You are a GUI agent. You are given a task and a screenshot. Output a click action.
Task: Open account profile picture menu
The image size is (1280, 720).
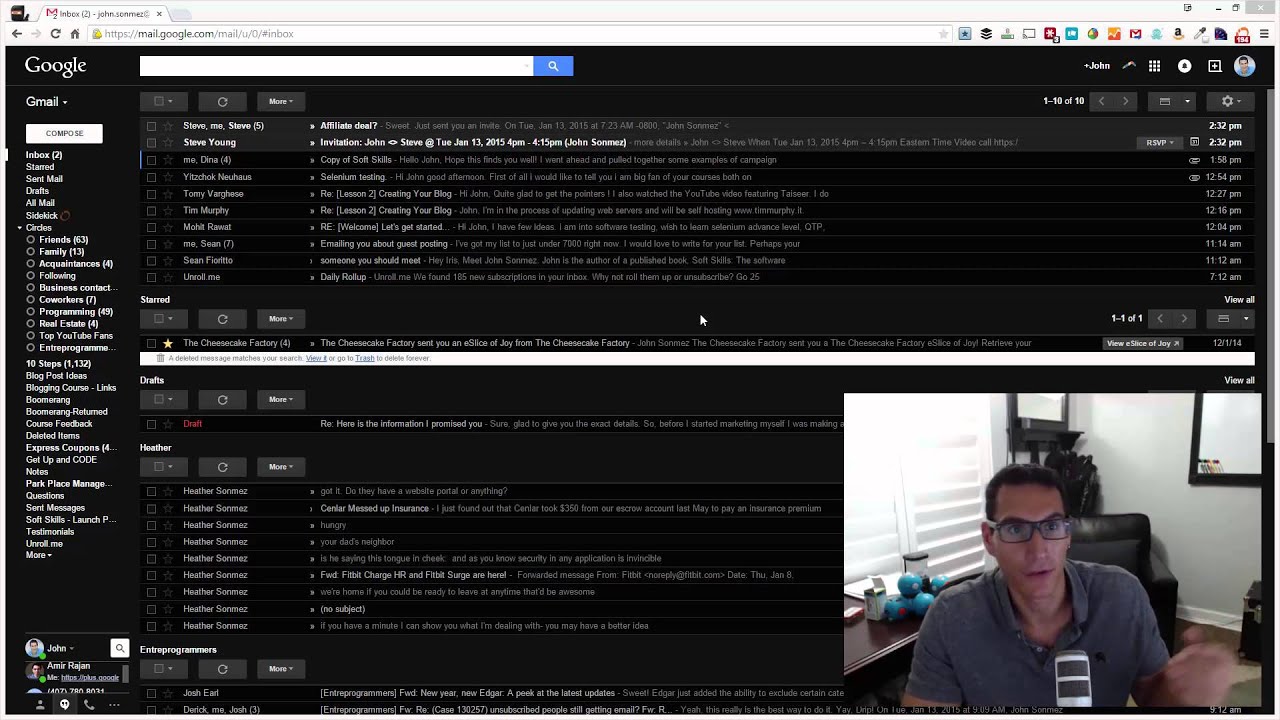[x=1244, y=66]
